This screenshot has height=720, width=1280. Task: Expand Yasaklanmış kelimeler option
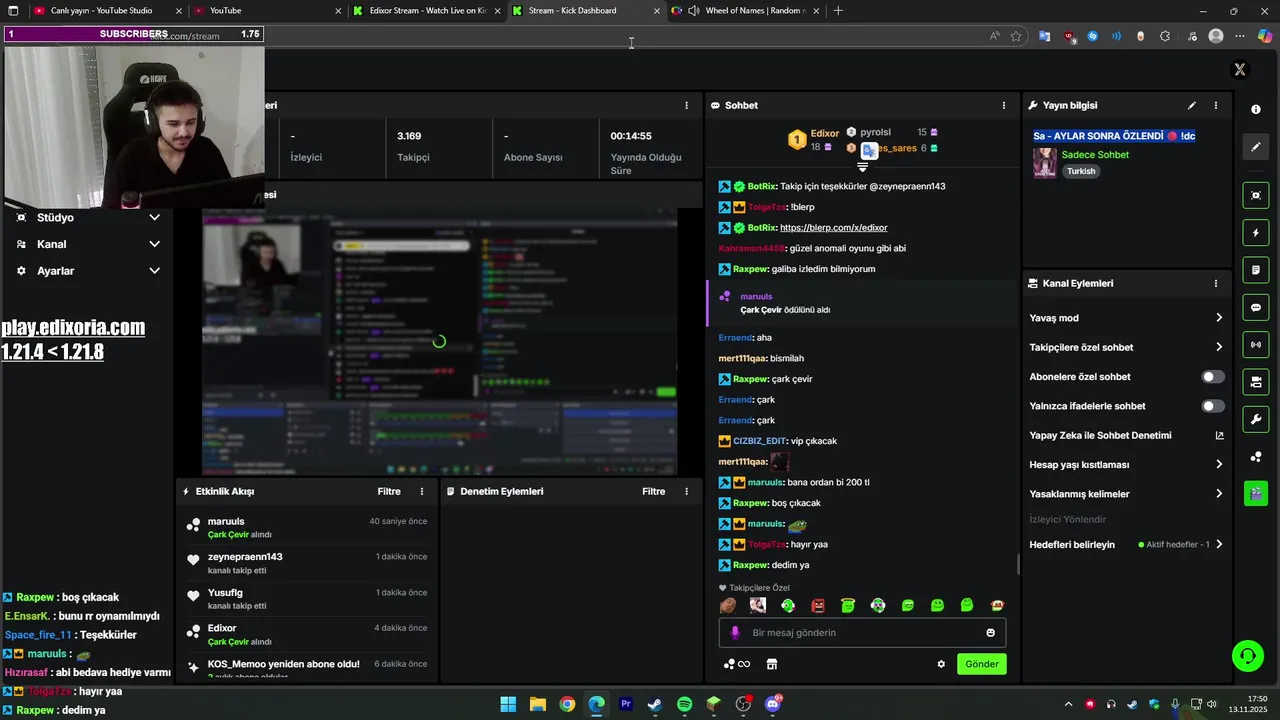click(x=1219, y=494)
